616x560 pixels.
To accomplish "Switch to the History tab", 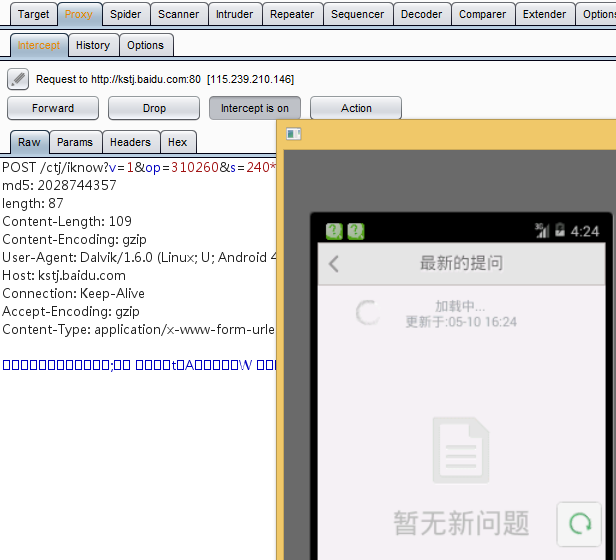I will [x=93, y=45].
